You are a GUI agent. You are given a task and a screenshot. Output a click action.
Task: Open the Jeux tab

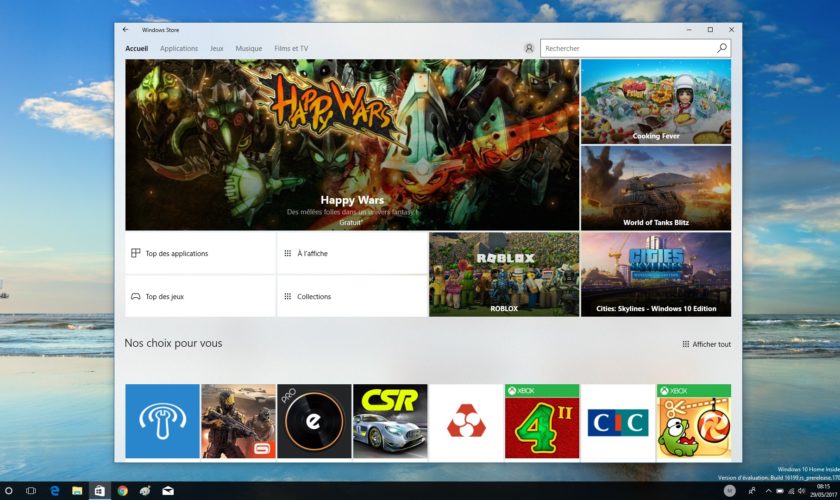pyautogui.click(x=216, y=48)
